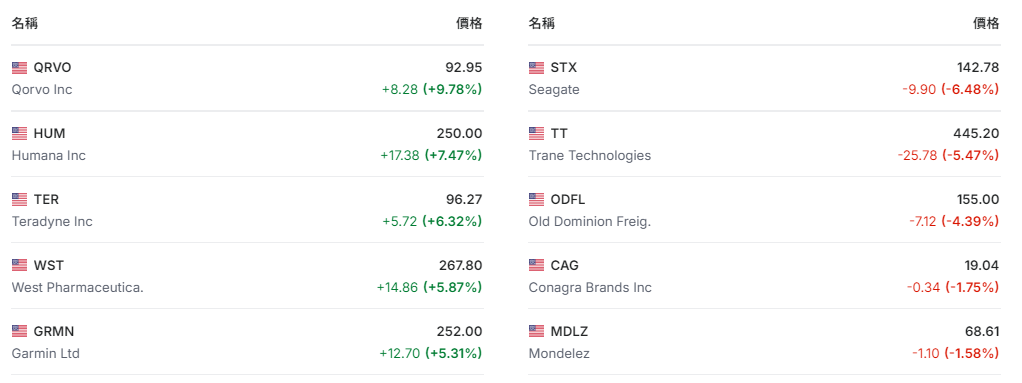Open the Old Dominion Freig. listing
1022x383 pixels.
pos(590,221)
